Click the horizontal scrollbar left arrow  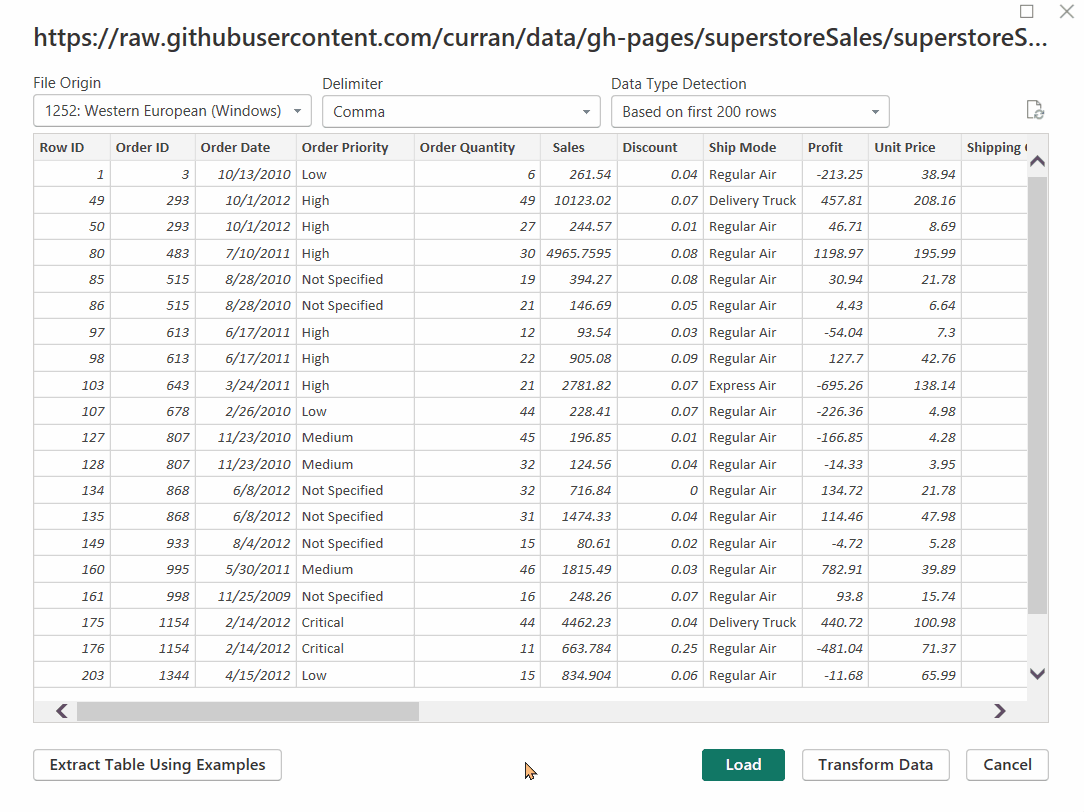coord(62,711)
